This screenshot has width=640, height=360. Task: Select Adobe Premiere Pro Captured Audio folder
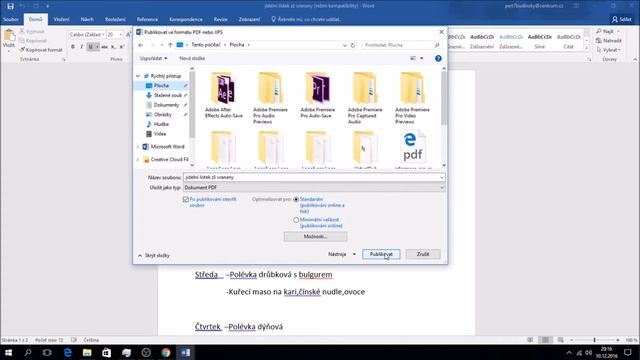point(365,98)
